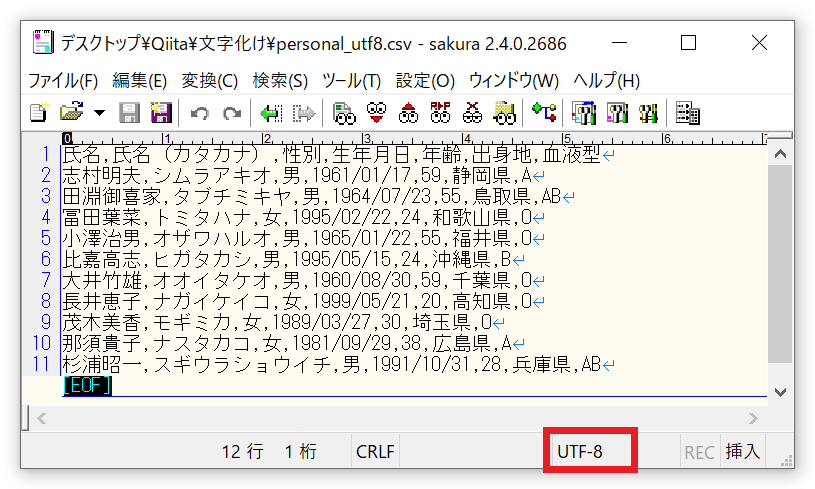This screenshot has height=489, width=815.
Task: Open the 変換(C) menu
Action: (x=209, y=81)
